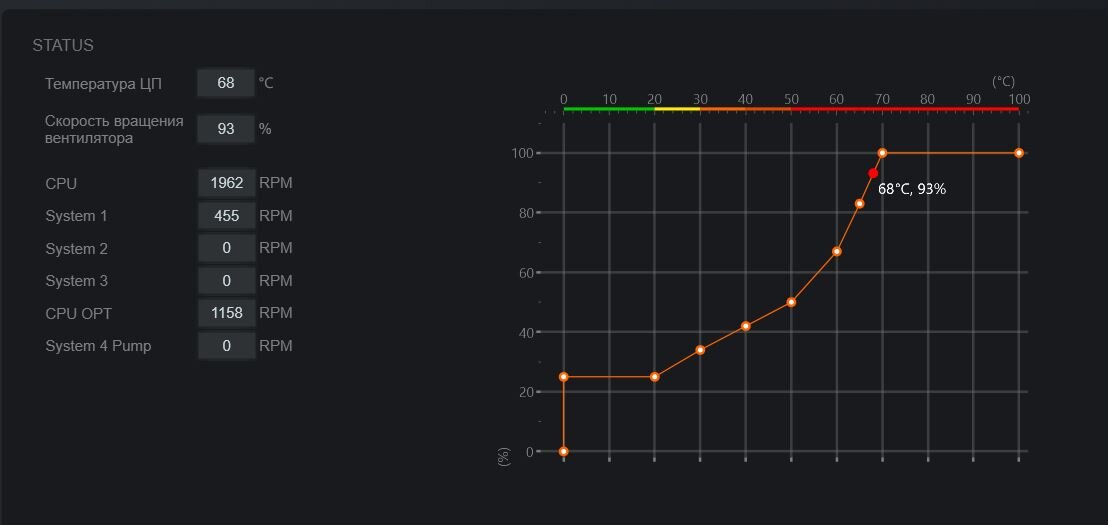
Task: Click the red current-temperature marker on the curve
Action: click(x=873, y=173)
